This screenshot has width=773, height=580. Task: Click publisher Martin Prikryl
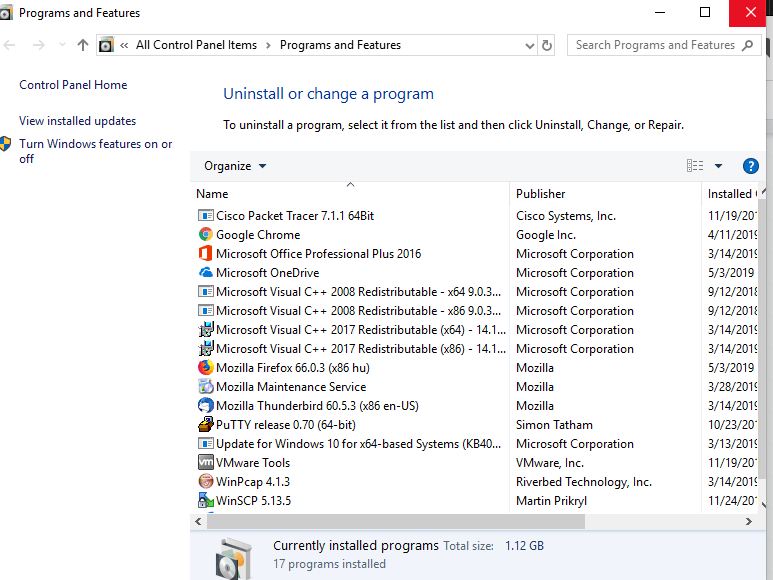[551, 501]
